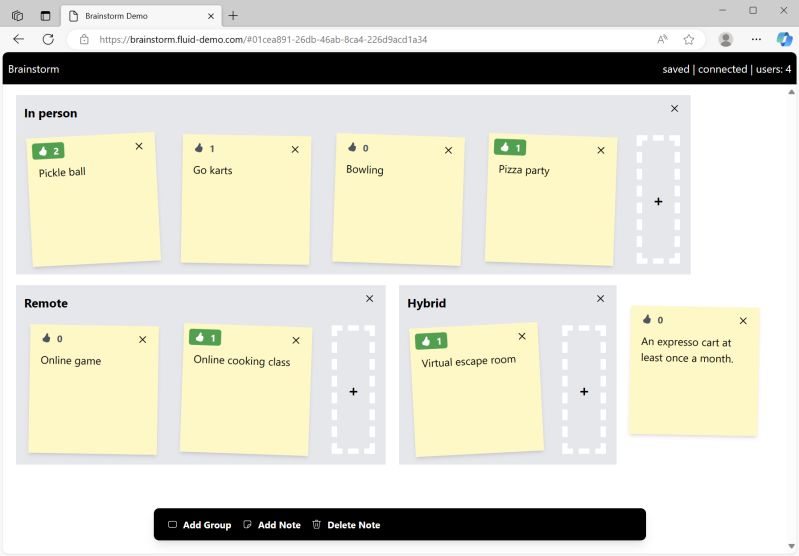Image resolution: width=799 pixels, height=556 pixels.
Task: Remove the Online cooking class note
Action: point(296,340)
